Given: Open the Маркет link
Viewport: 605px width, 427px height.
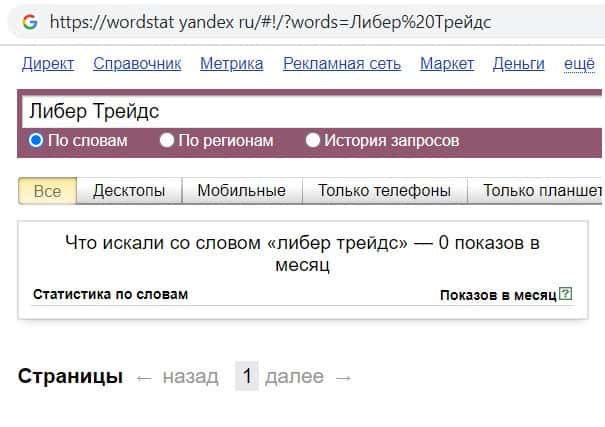Looking at the screenshot, I should [x=447, y=64].
